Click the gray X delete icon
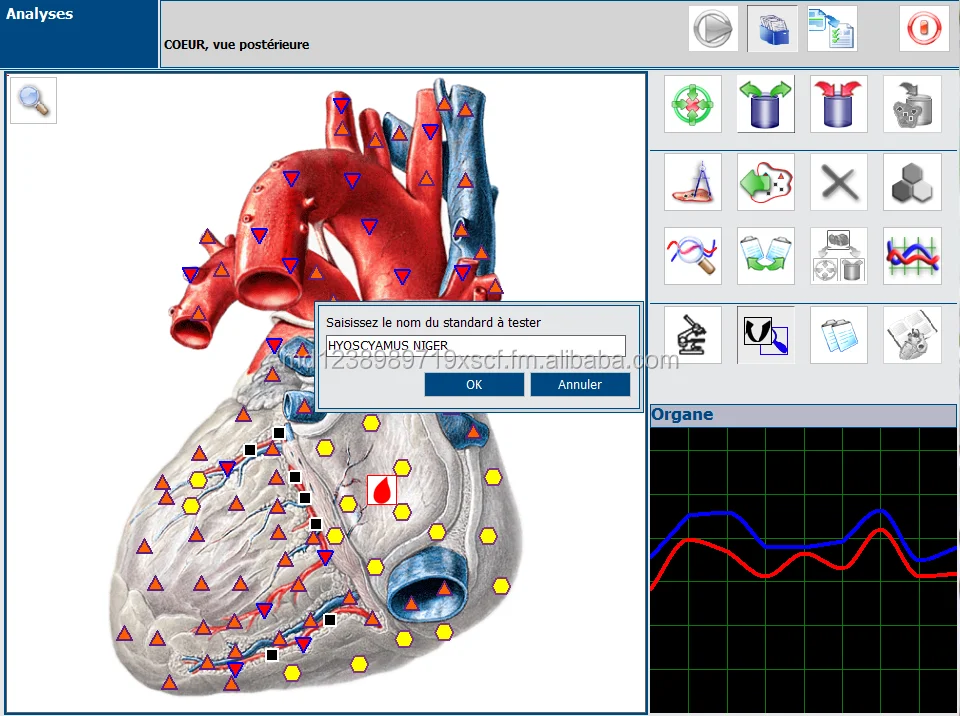The image size is (960, 716). (838, 183)
